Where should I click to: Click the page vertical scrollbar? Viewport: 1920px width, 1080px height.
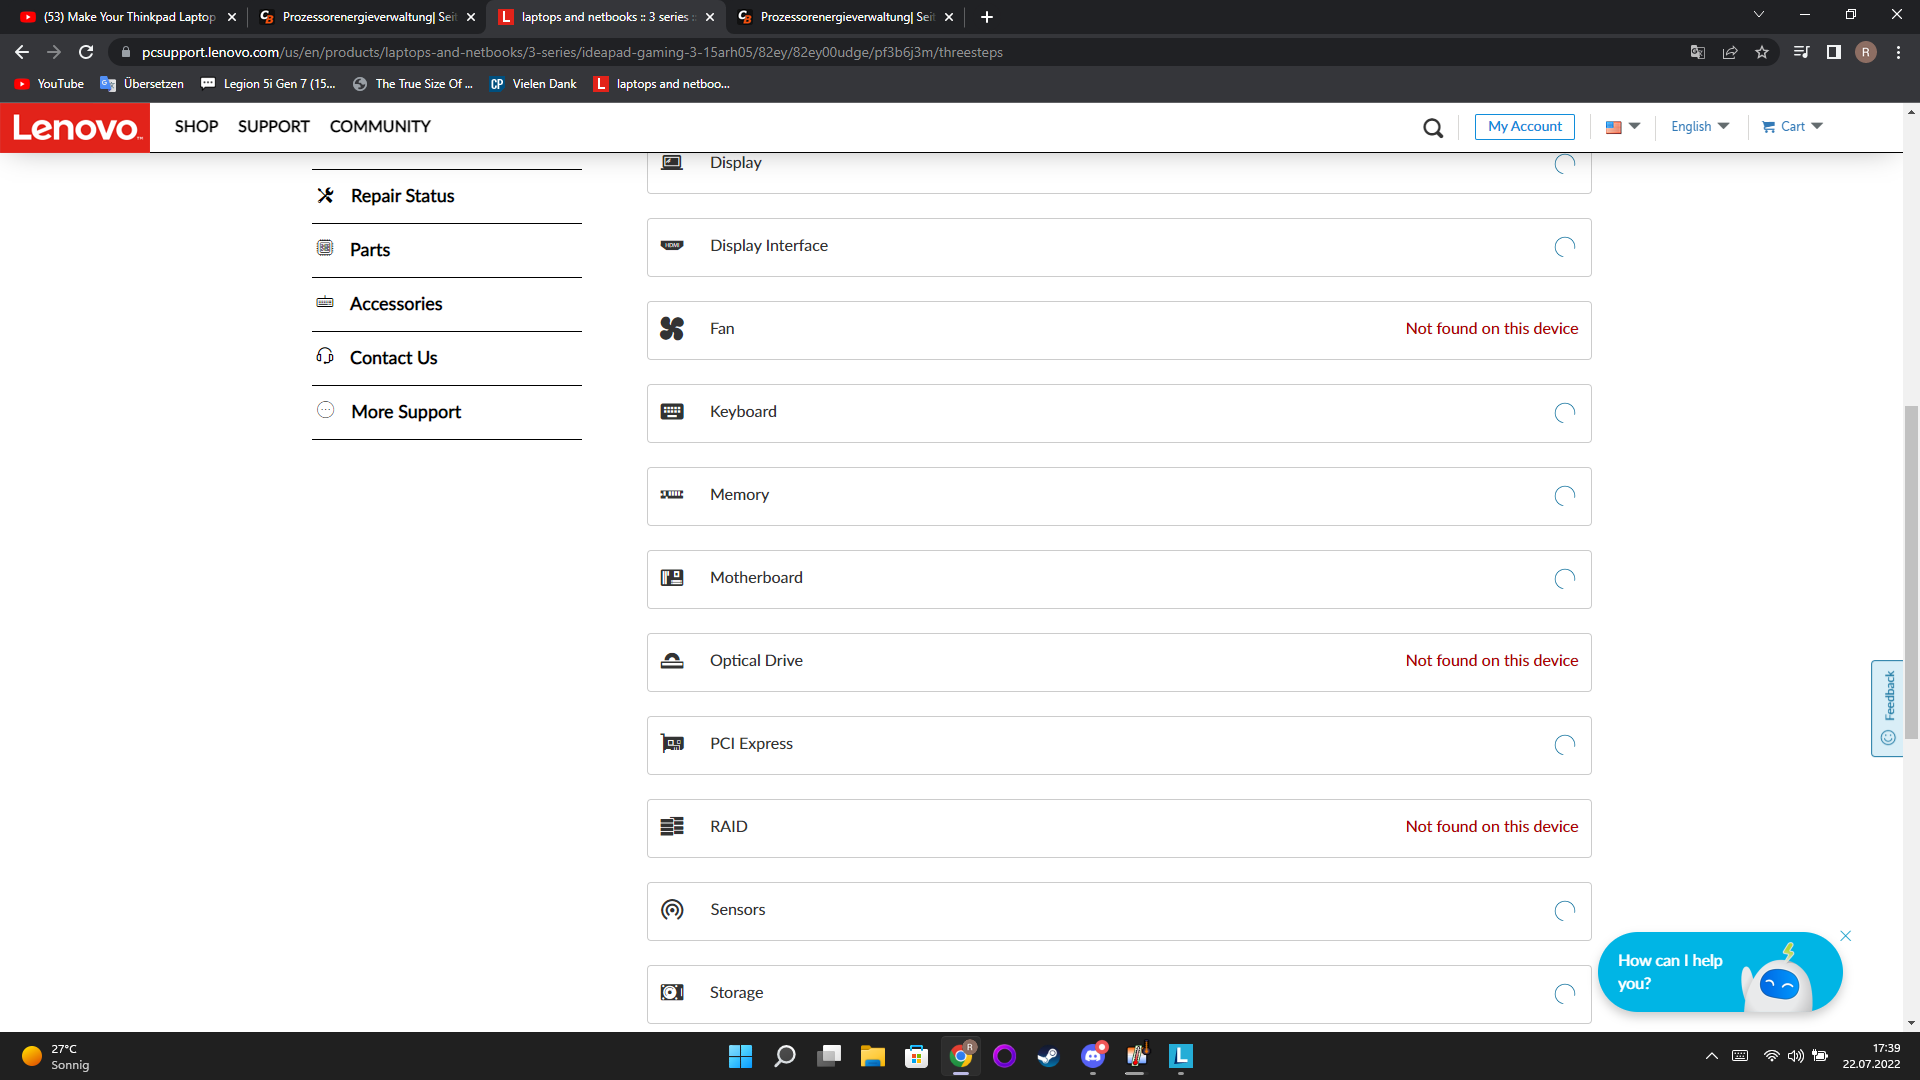[1911, 570]
